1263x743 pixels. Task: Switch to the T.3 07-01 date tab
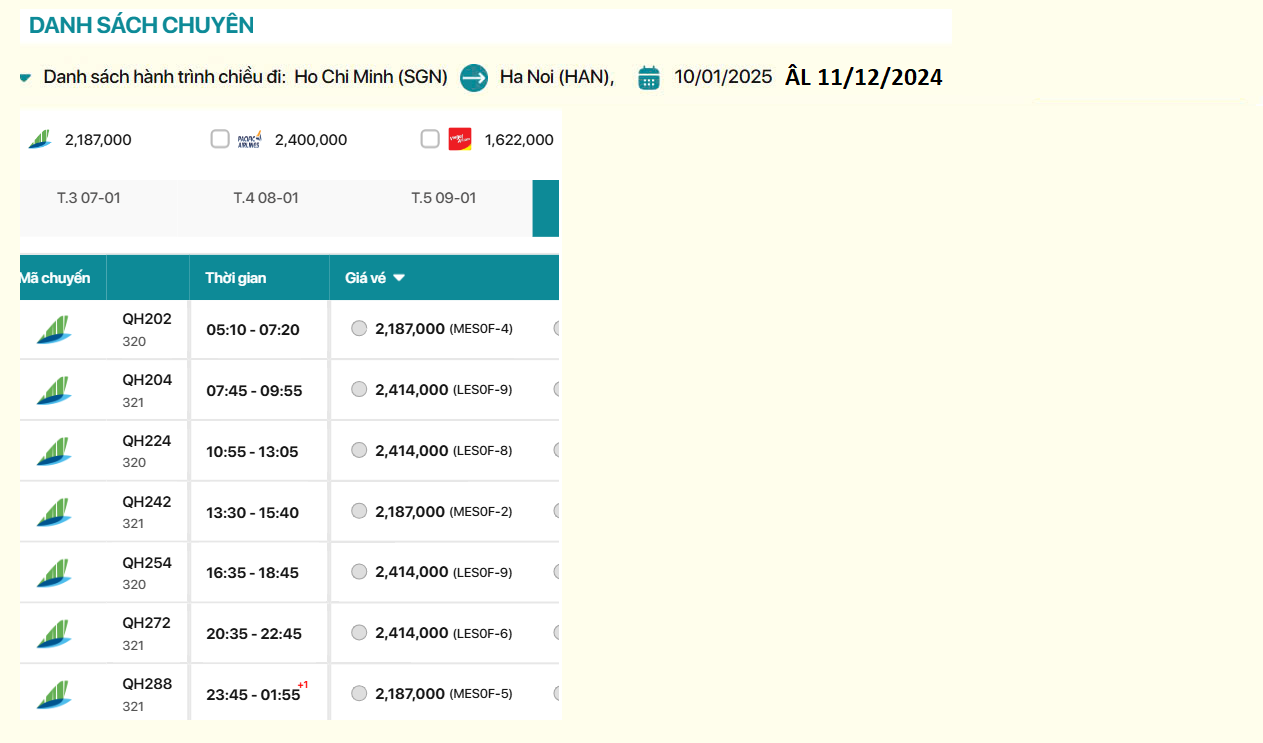click(88, 198)
